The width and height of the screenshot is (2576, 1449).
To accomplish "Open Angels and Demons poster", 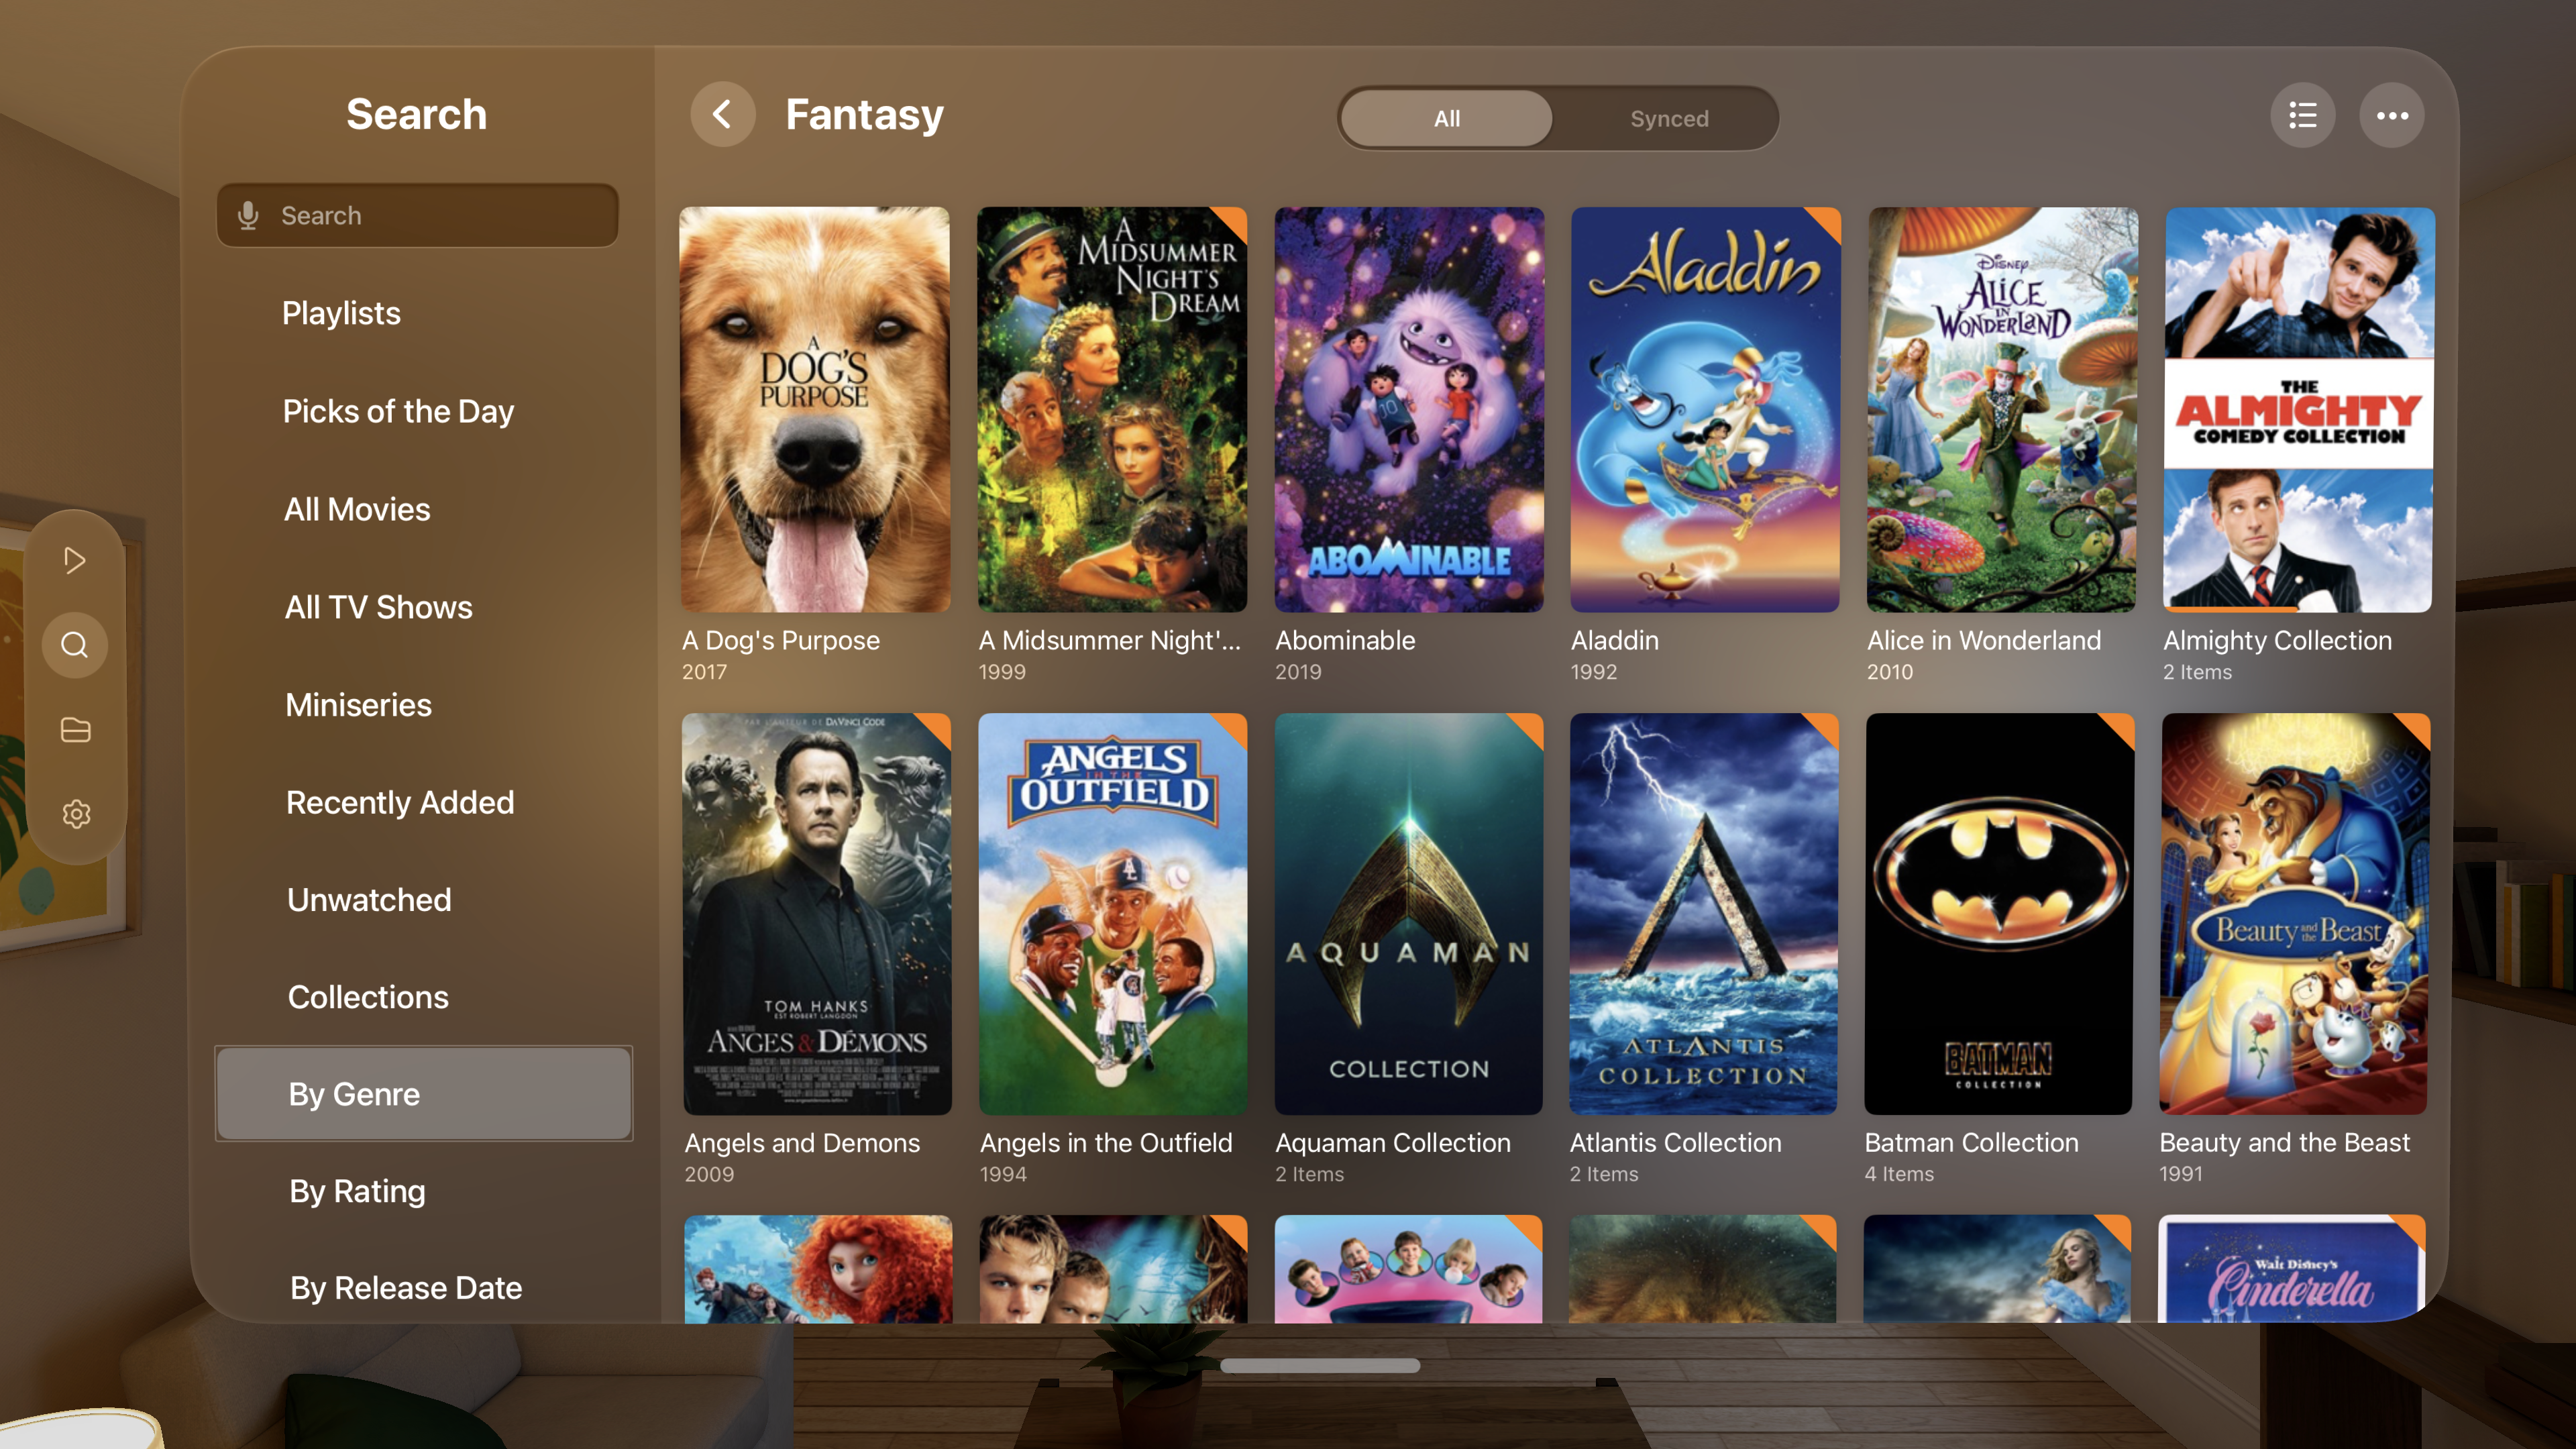I will (817, 914).
